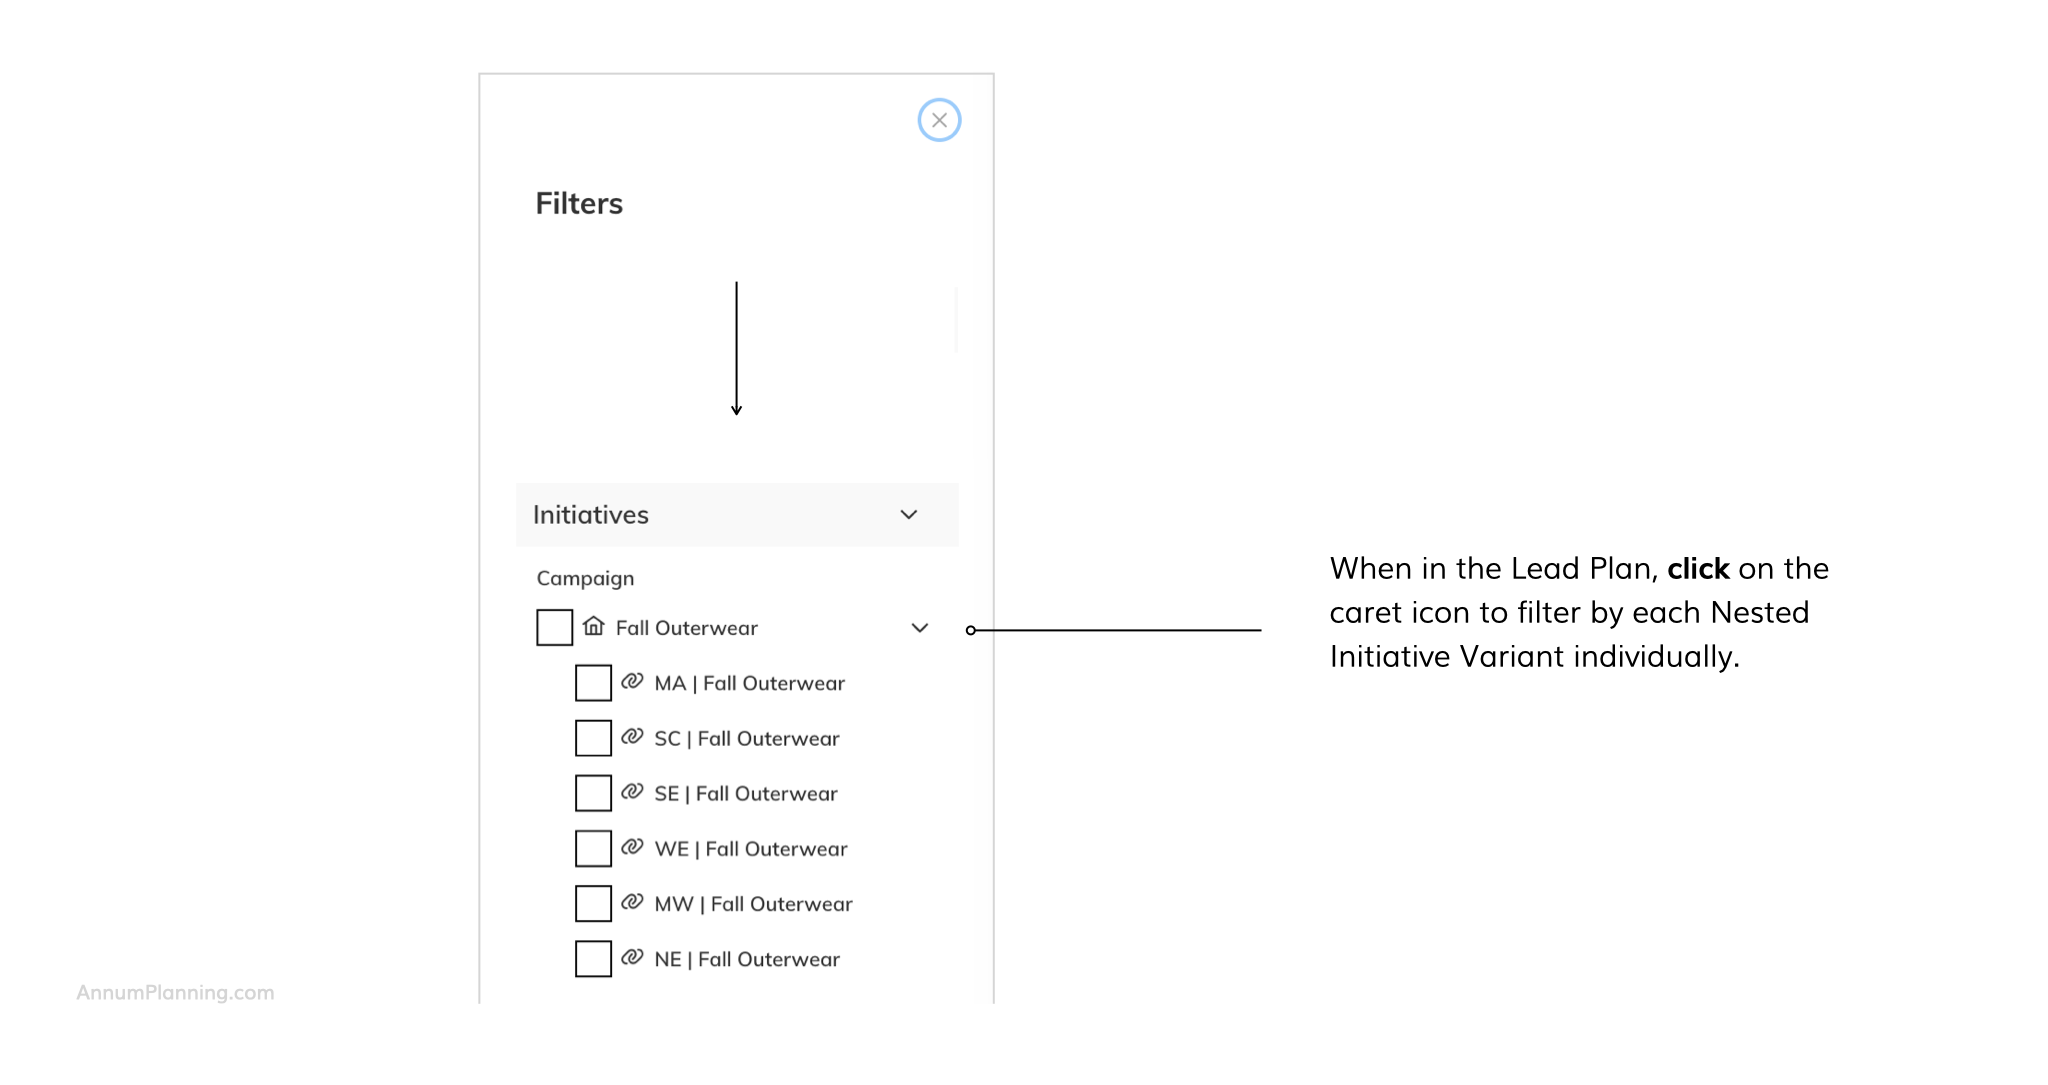This screenshot has height=1085, width=2048.
Task: Collapse the Initiatives section chevron
Action: point(908,515)
